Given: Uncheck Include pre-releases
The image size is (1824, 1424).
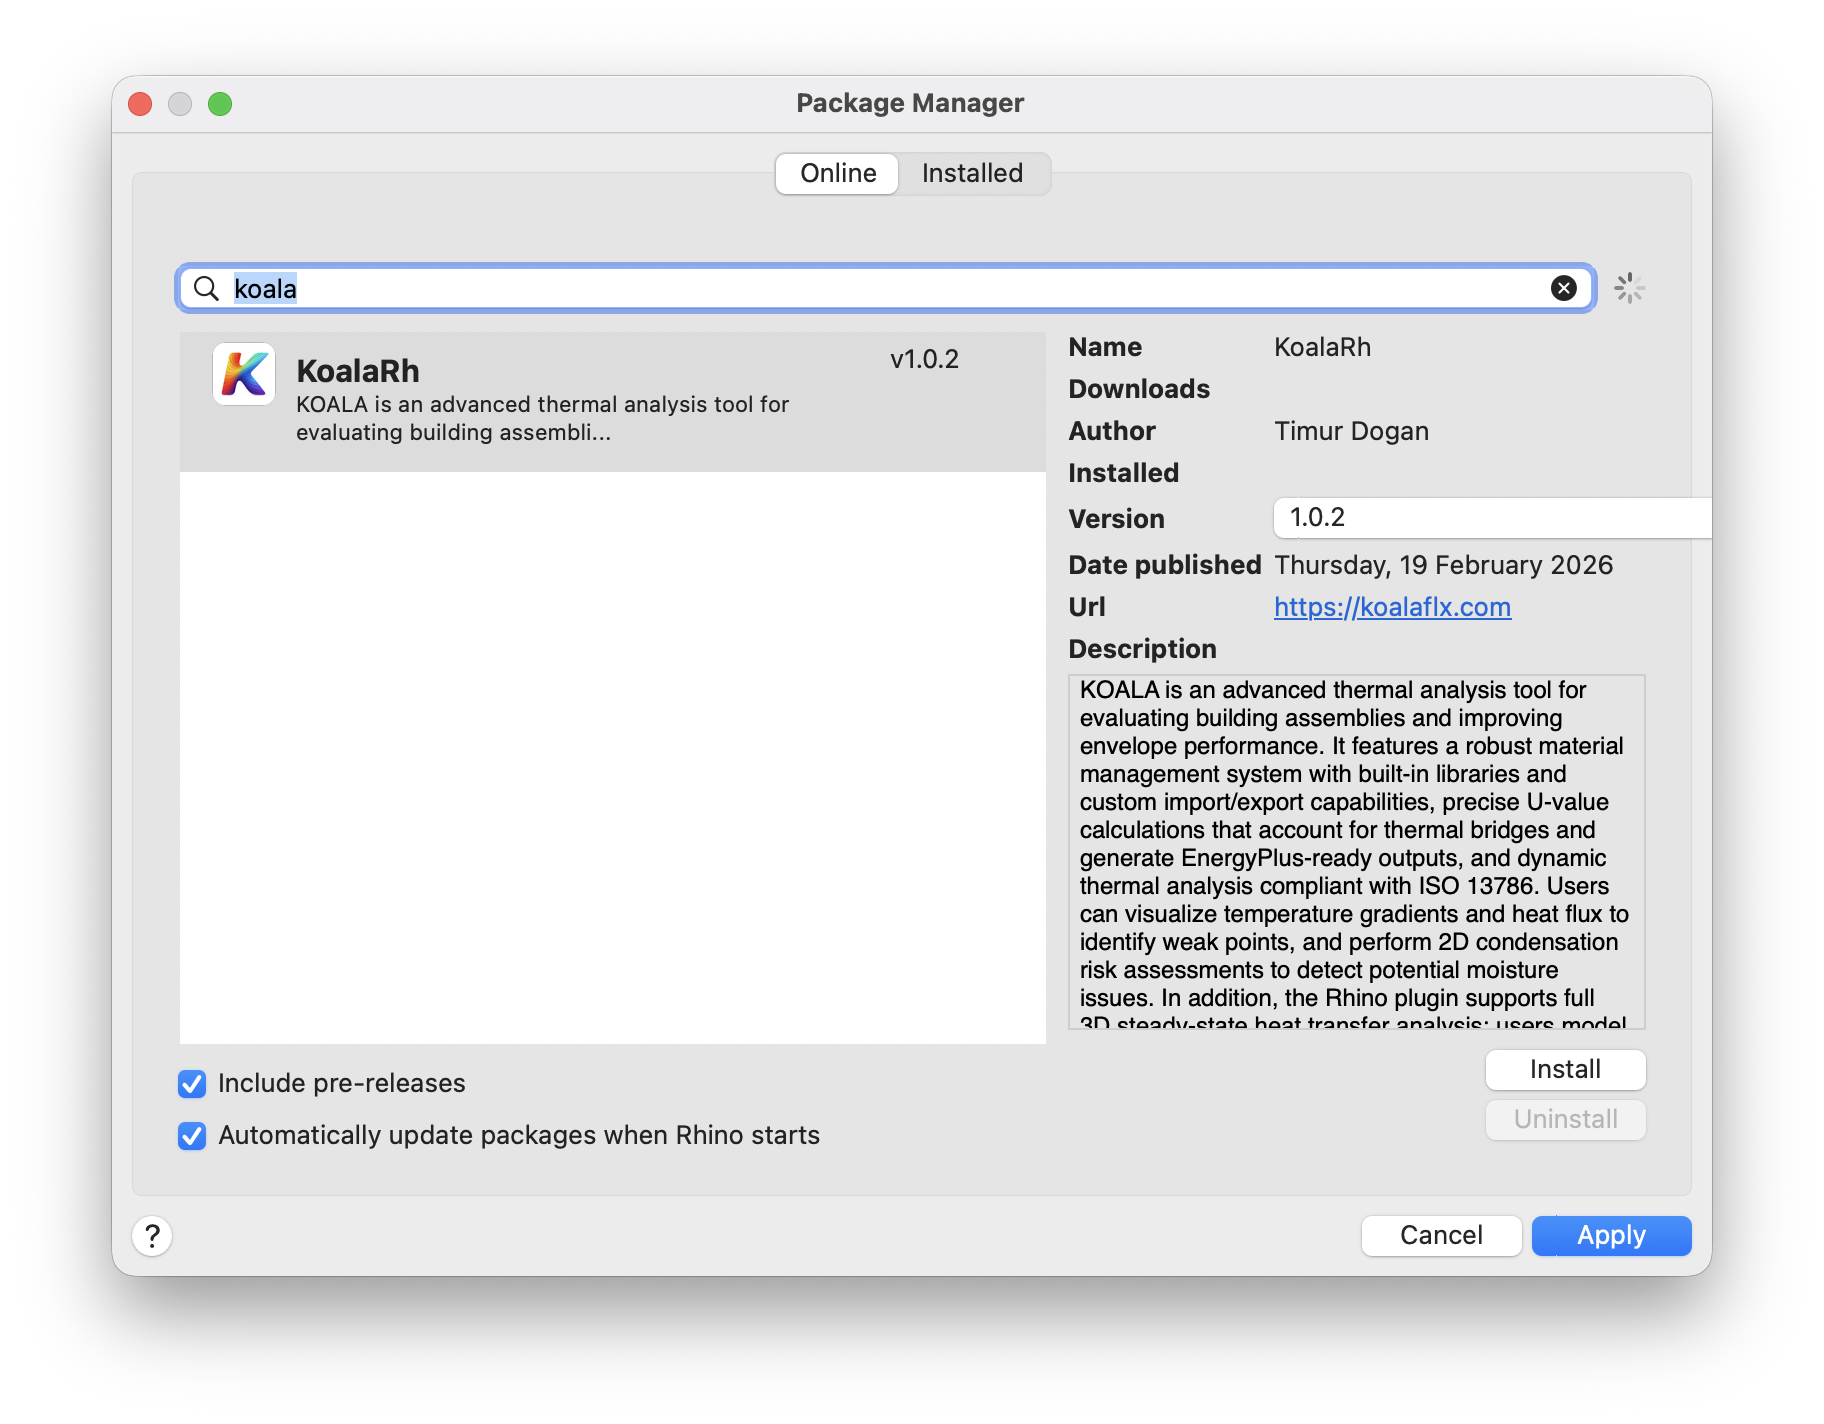Looking at the screenshot, I should tap(191, 1084).
